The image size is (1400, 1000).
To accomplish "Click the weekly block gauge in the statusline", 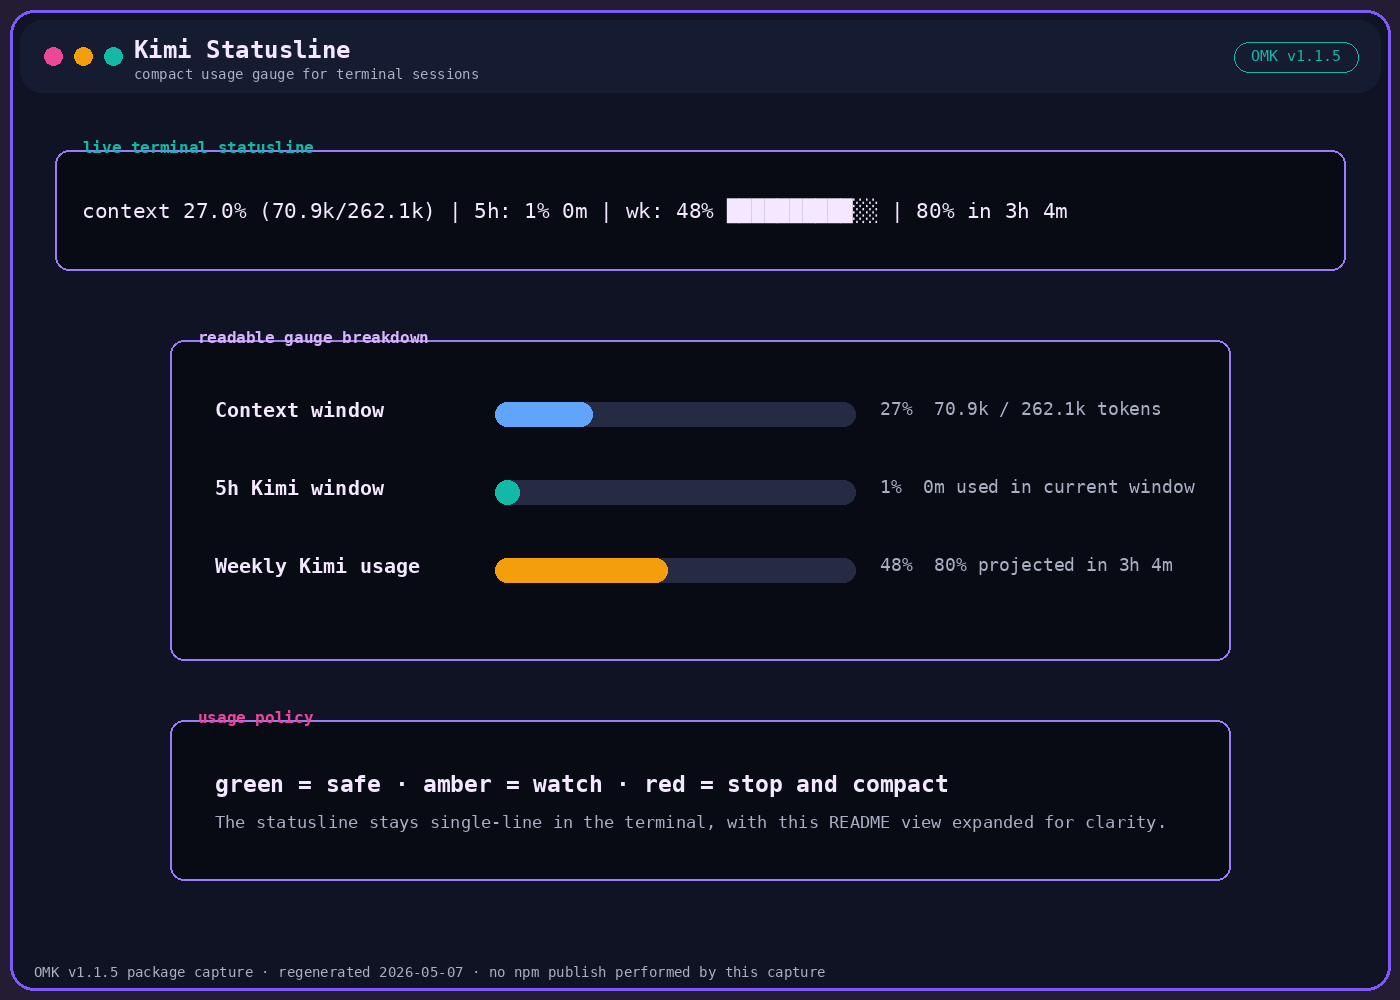I will pyautogui.click(x=802, y=211).
